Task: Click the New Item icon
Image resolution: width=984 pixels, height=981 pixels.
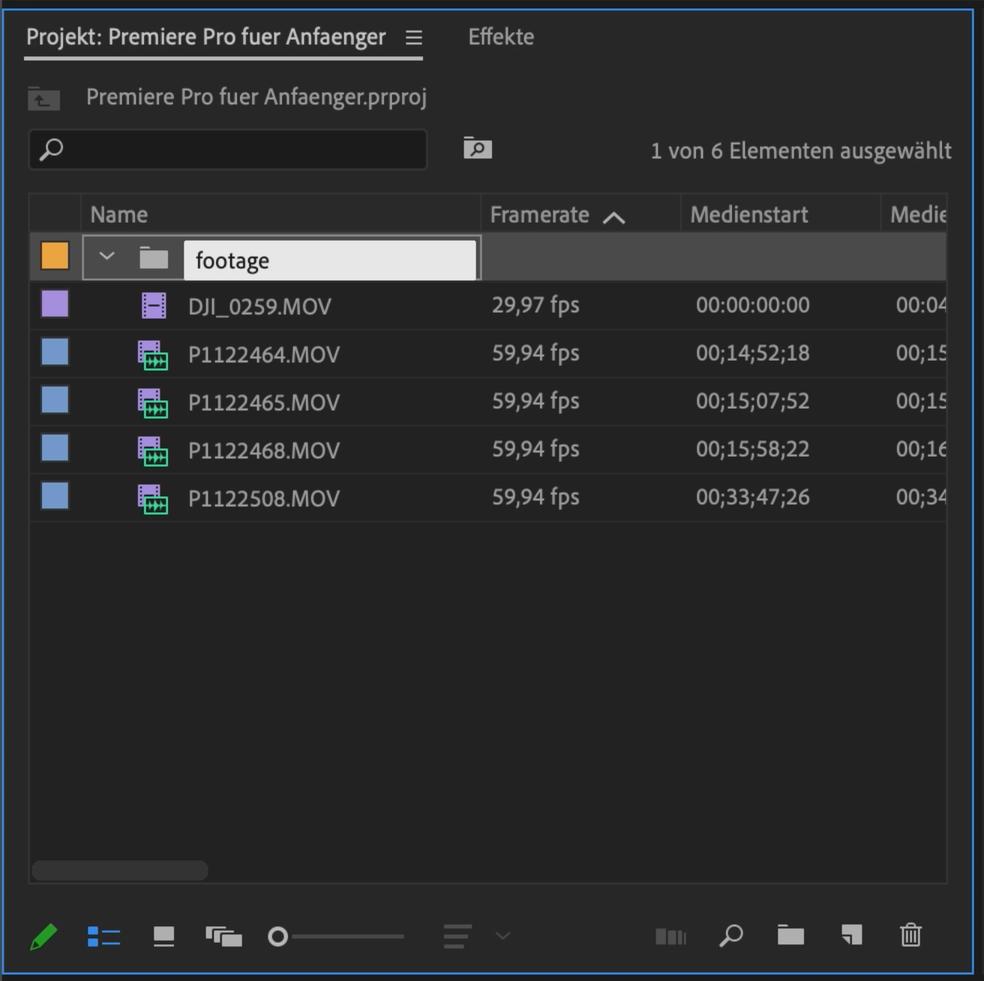Action: click(851, 936)
